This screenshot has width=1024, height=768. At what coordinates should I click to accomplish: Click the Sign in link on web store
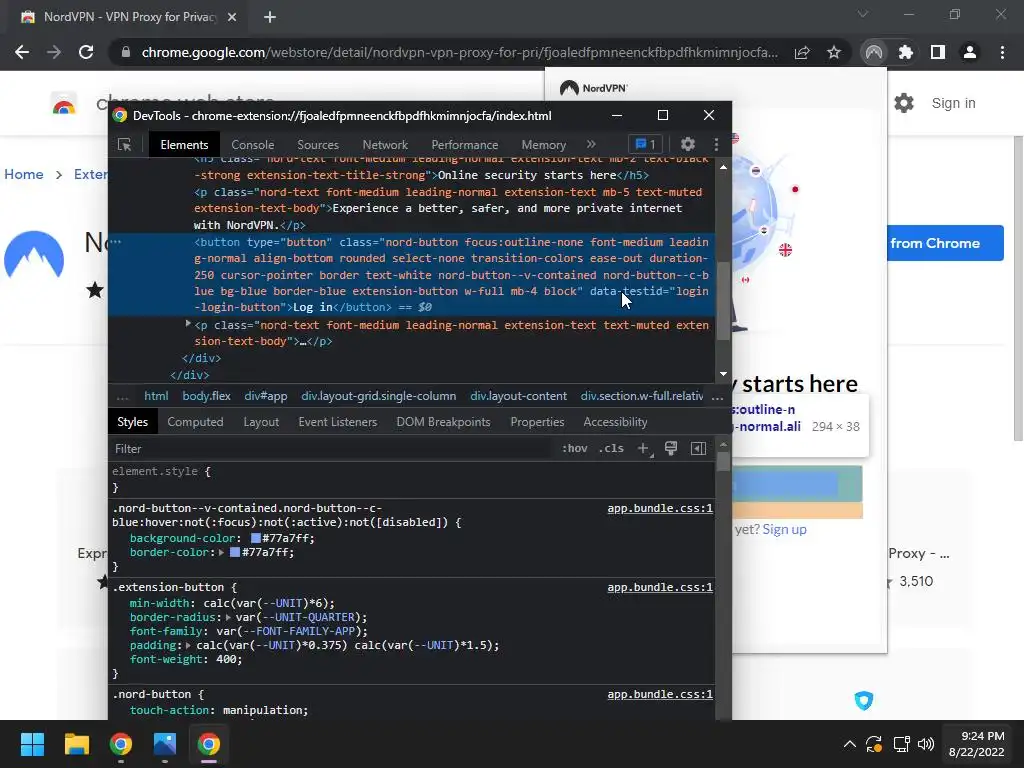click(x=953, y=103)
